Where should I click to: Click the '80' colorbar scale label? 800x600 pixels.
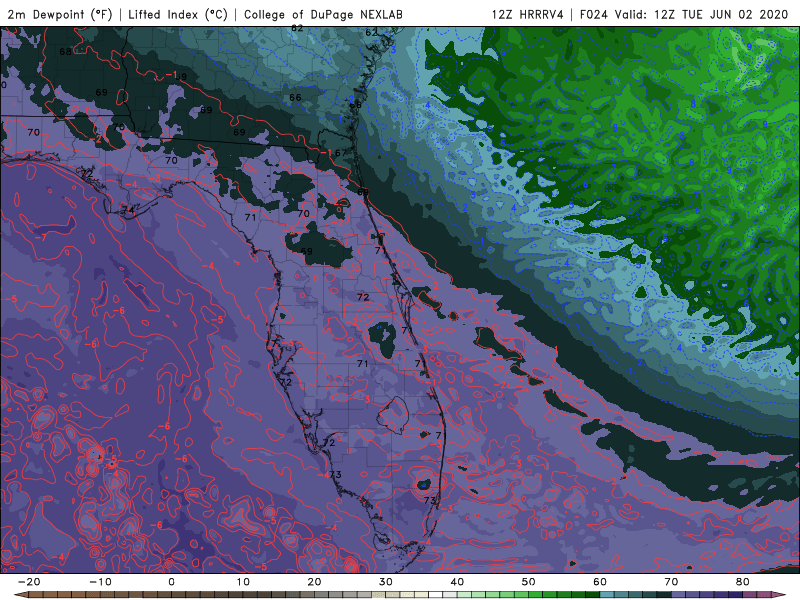pos(743,582)
